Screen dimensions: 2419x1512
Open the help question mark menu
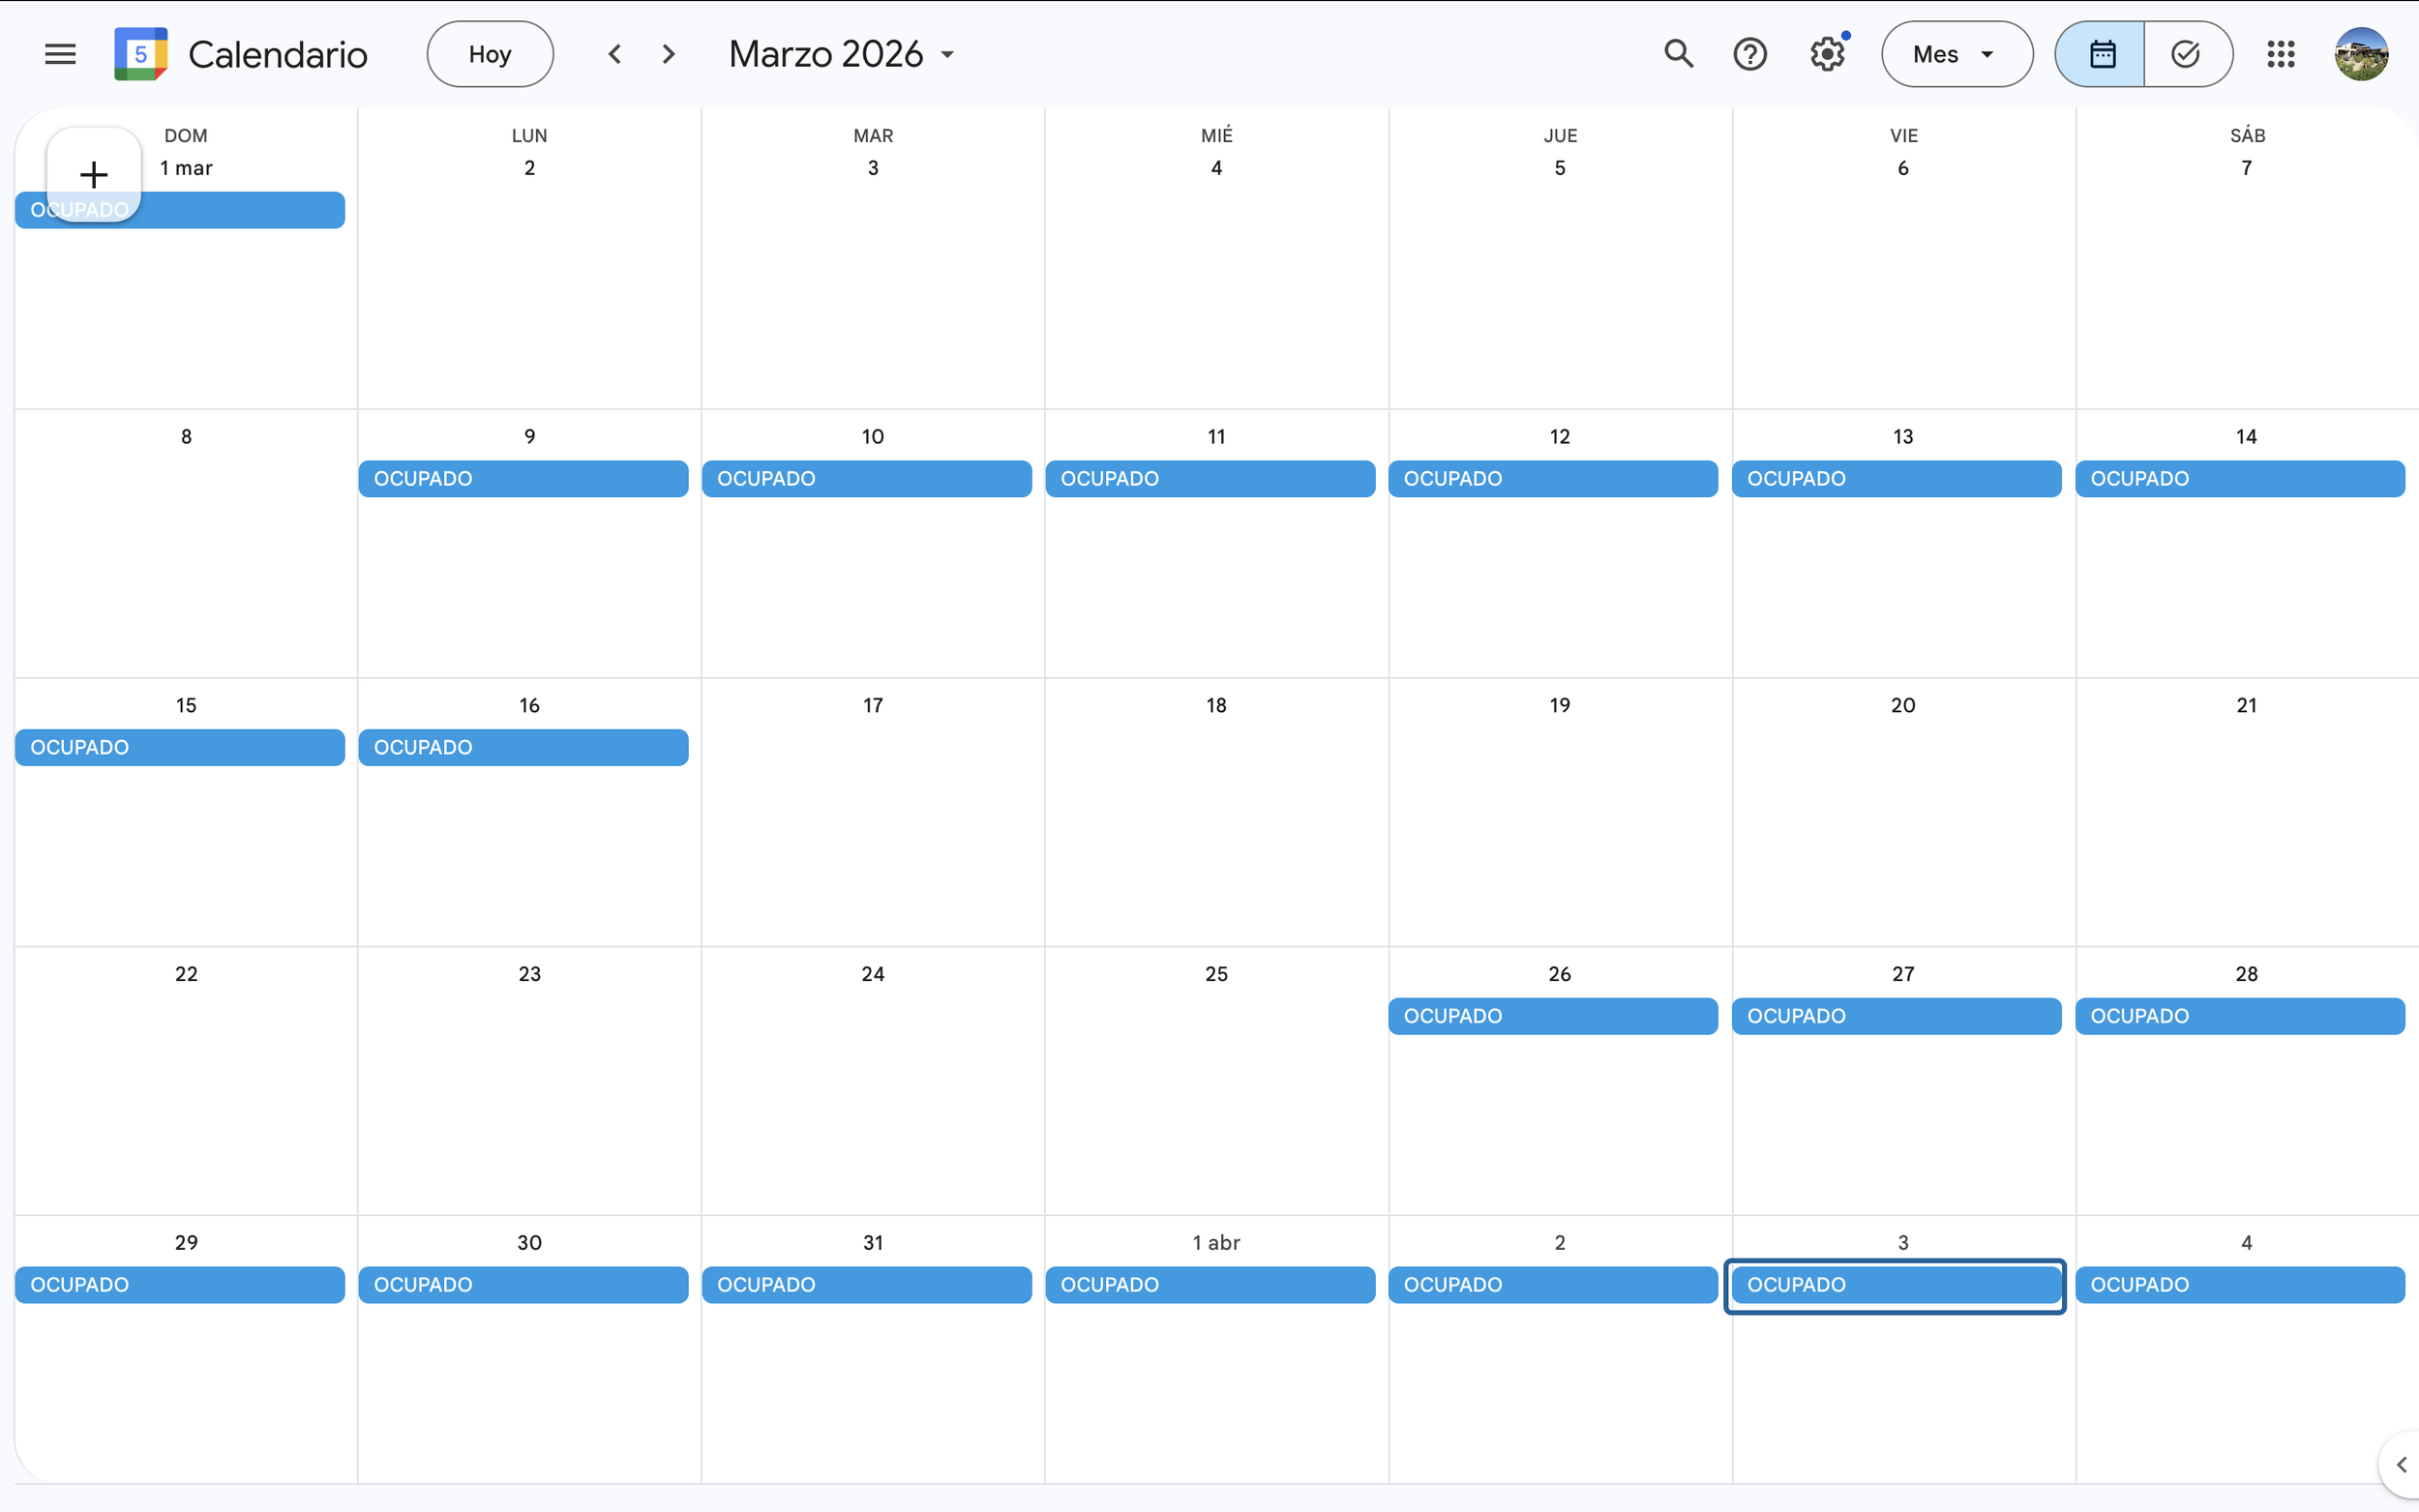(x=1749, y=54)
